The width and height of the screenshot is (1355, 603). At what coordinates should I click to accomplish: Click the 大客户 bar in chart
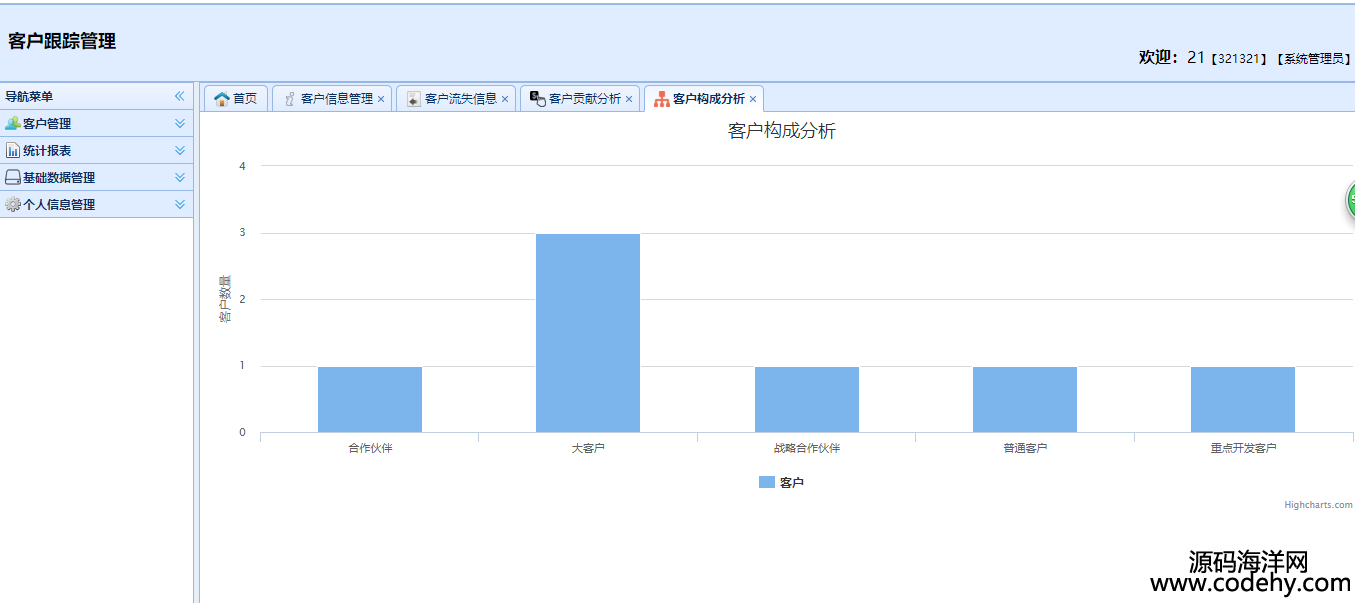point(588,333)
